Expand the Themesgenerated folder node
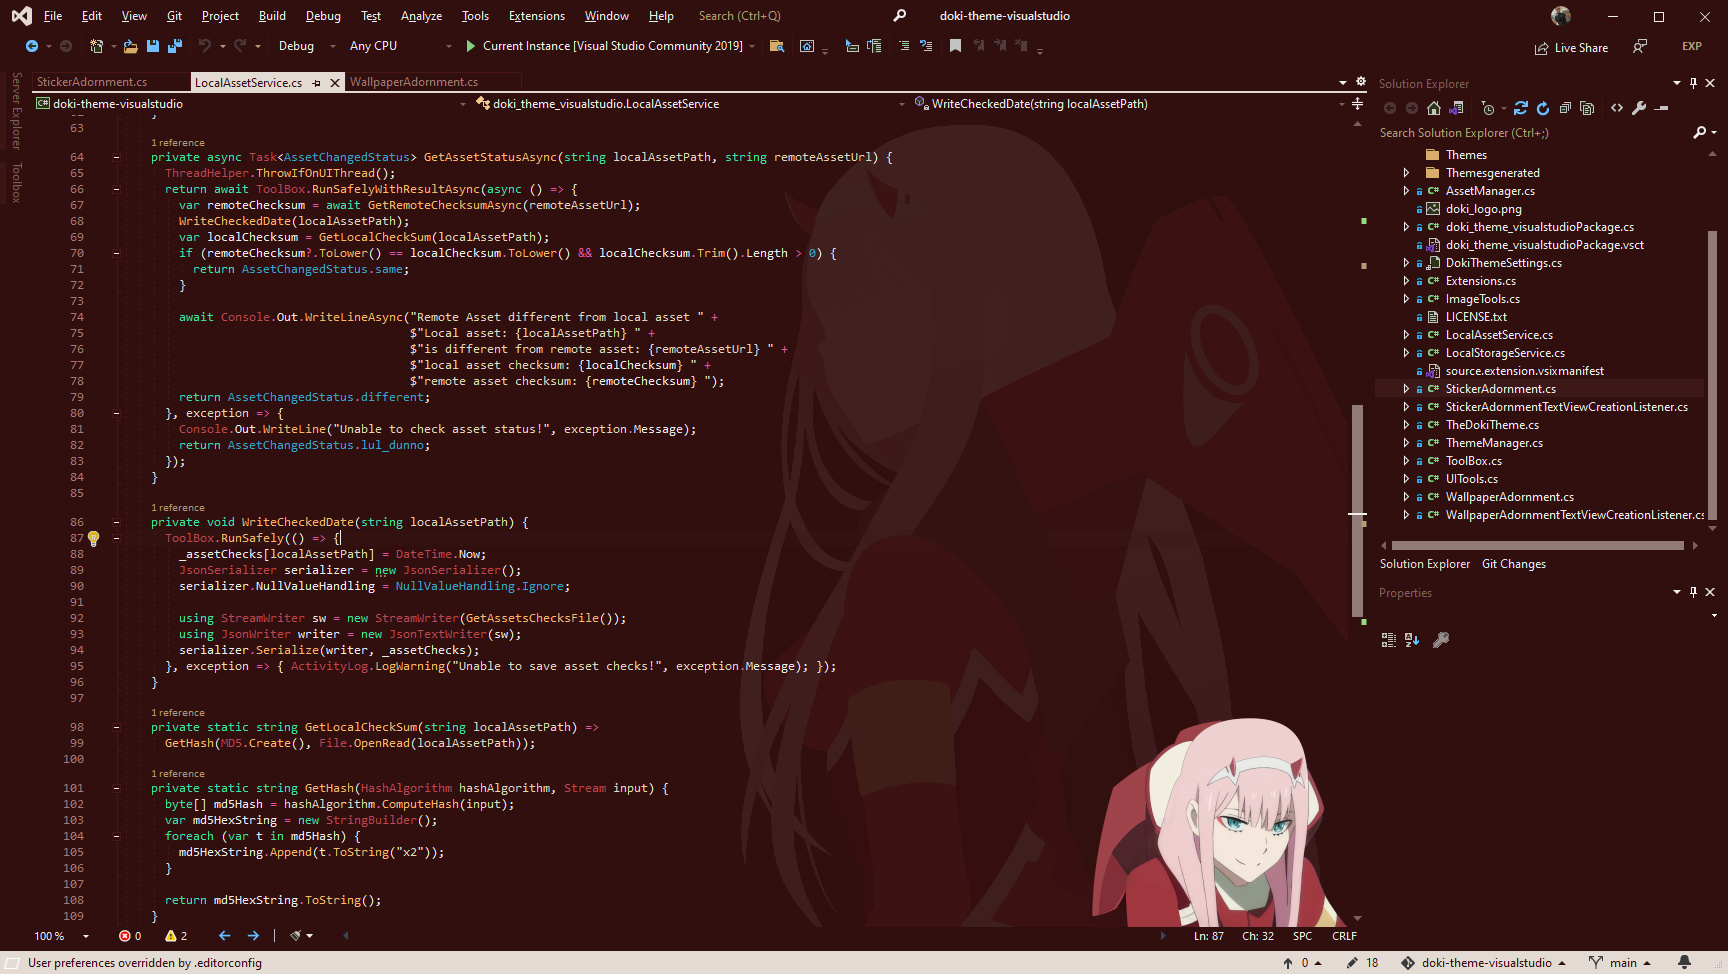 tap(1406, 173)
